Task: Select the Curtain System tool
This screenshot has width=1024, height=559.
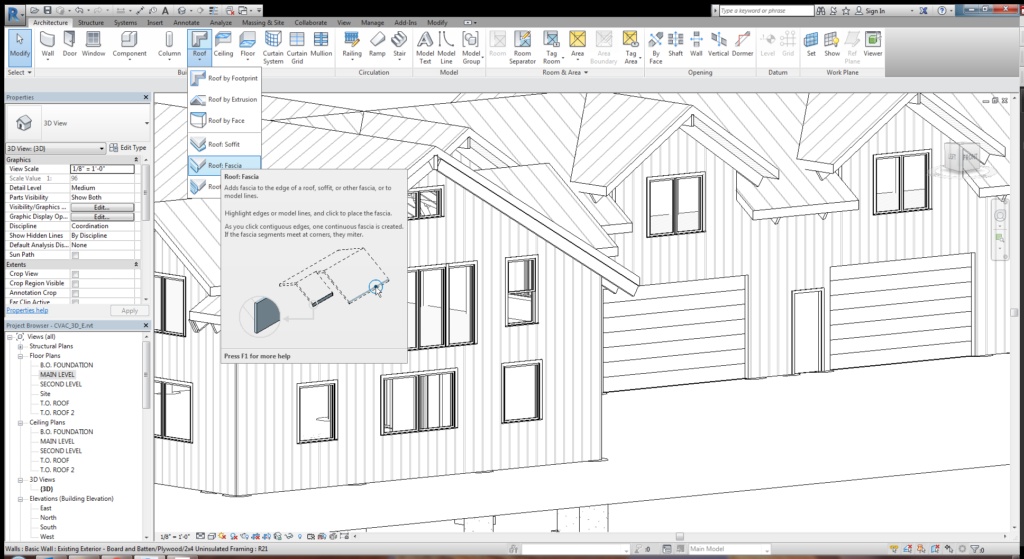Action: 273,47
